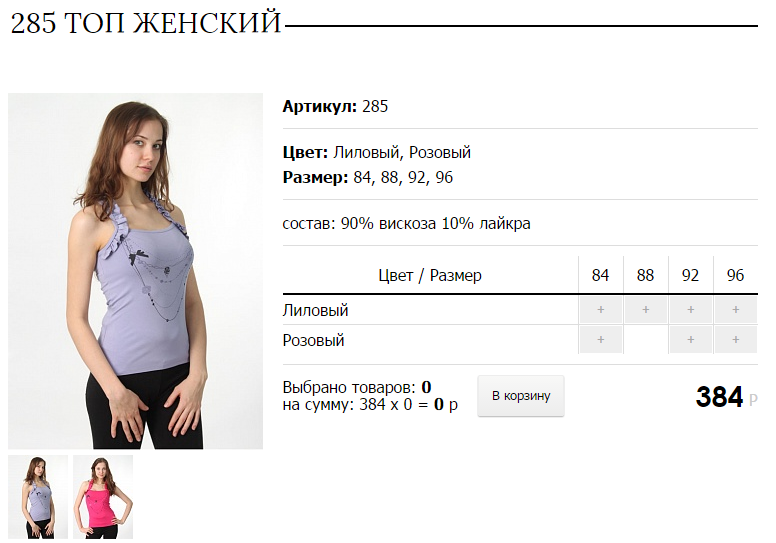Click the 285 ТОП ЖЕНСКИЙ heading
The height and width of the screenshot is (543, 776).
pos(146,23)
